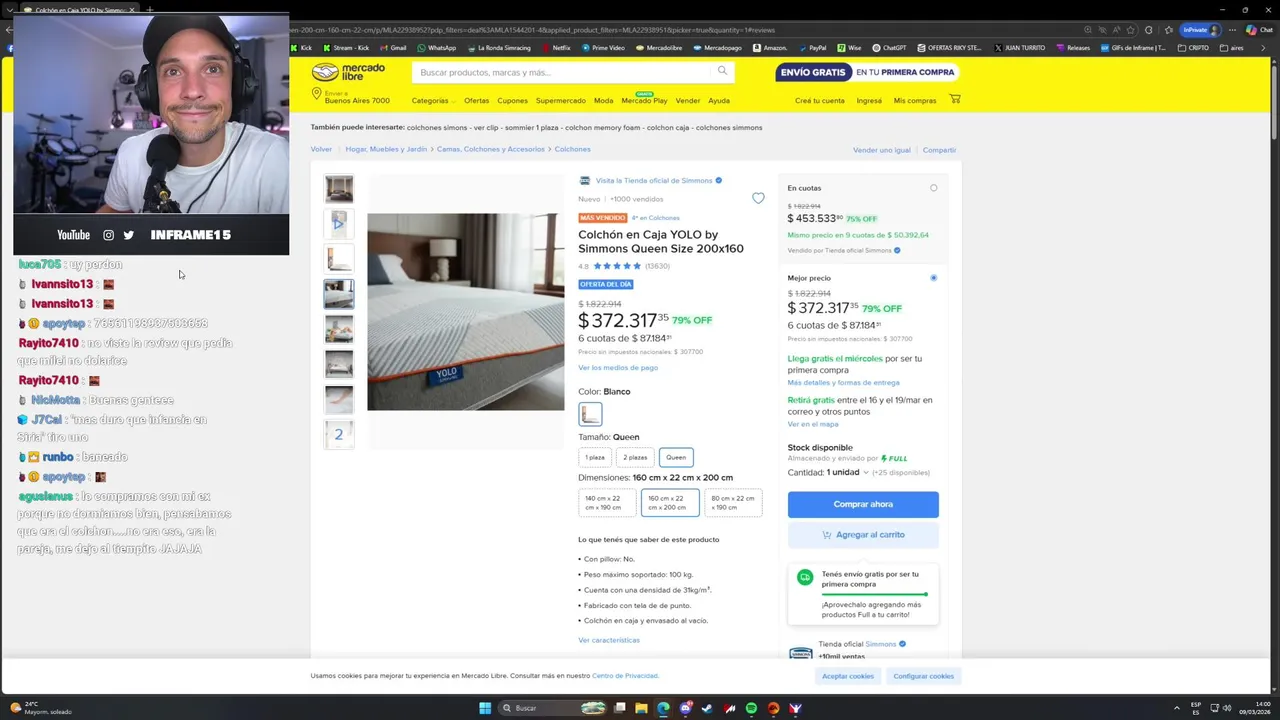Select the En cuotas radio option
The image size is (1280, 720).
tap(934, 188)
